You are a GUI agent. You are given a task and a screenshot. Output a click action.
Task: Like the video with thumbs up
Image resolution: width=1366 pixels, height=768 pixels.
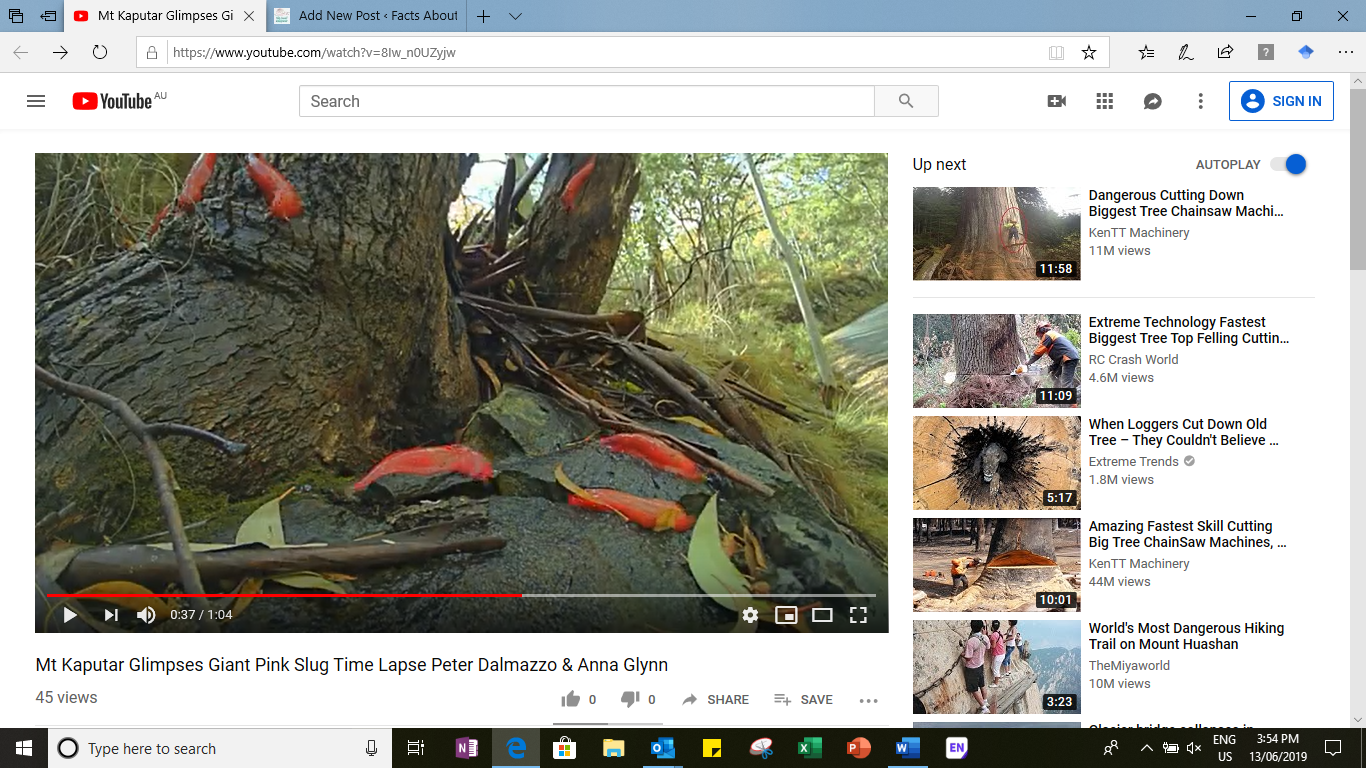pyautogui.click(x=570, y=699)
